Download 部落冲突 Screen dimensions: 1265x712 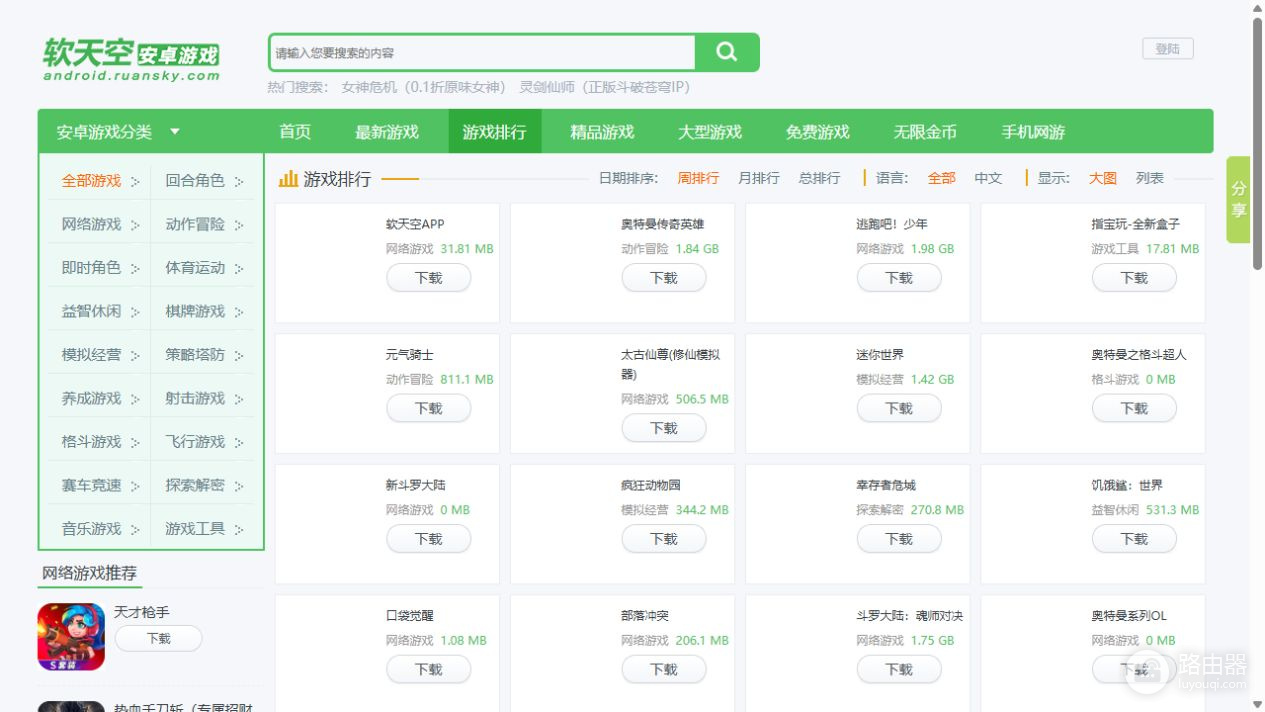(664, 669)
